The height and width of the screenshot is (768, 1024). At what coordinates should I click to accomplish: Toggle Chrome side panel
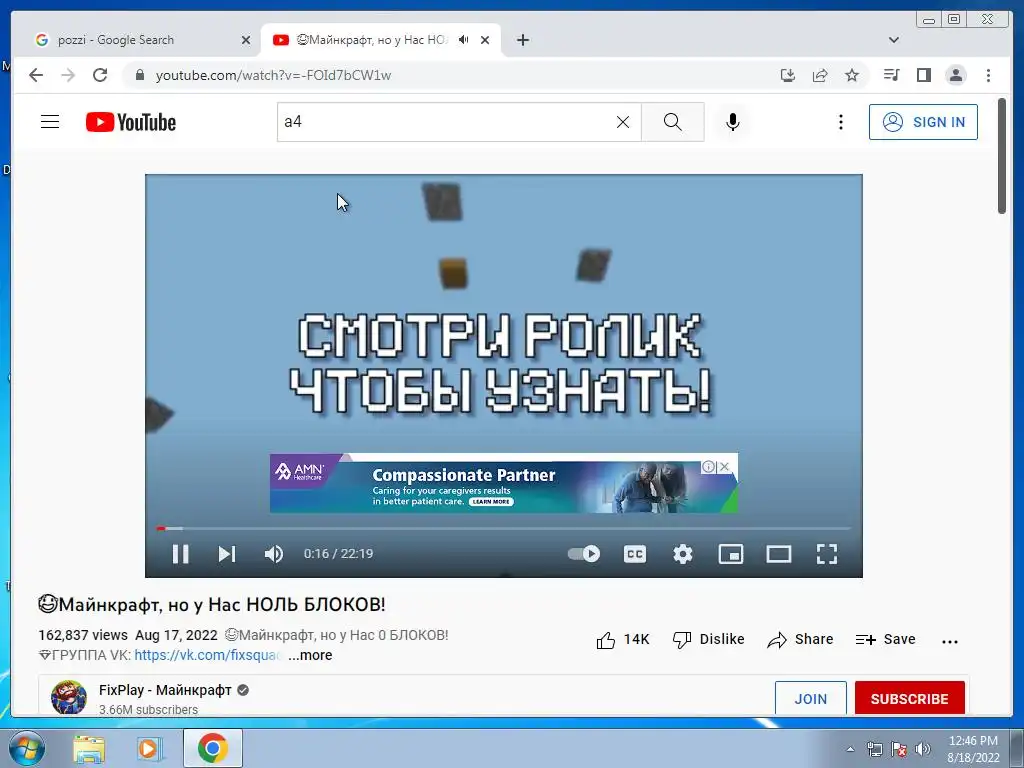(x=923, y=75)
